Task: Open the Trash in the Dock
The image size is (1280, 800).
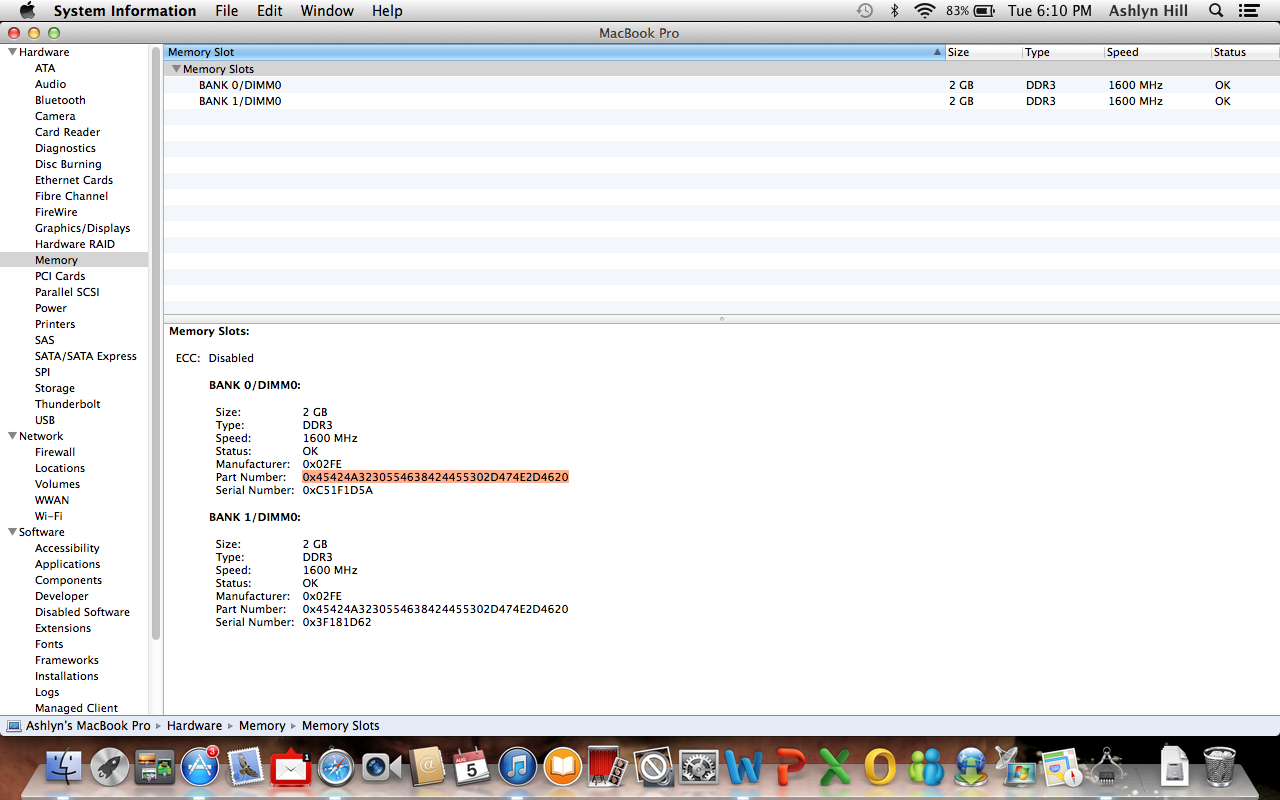Action: pyautogui.click(x=1219, y=767)
